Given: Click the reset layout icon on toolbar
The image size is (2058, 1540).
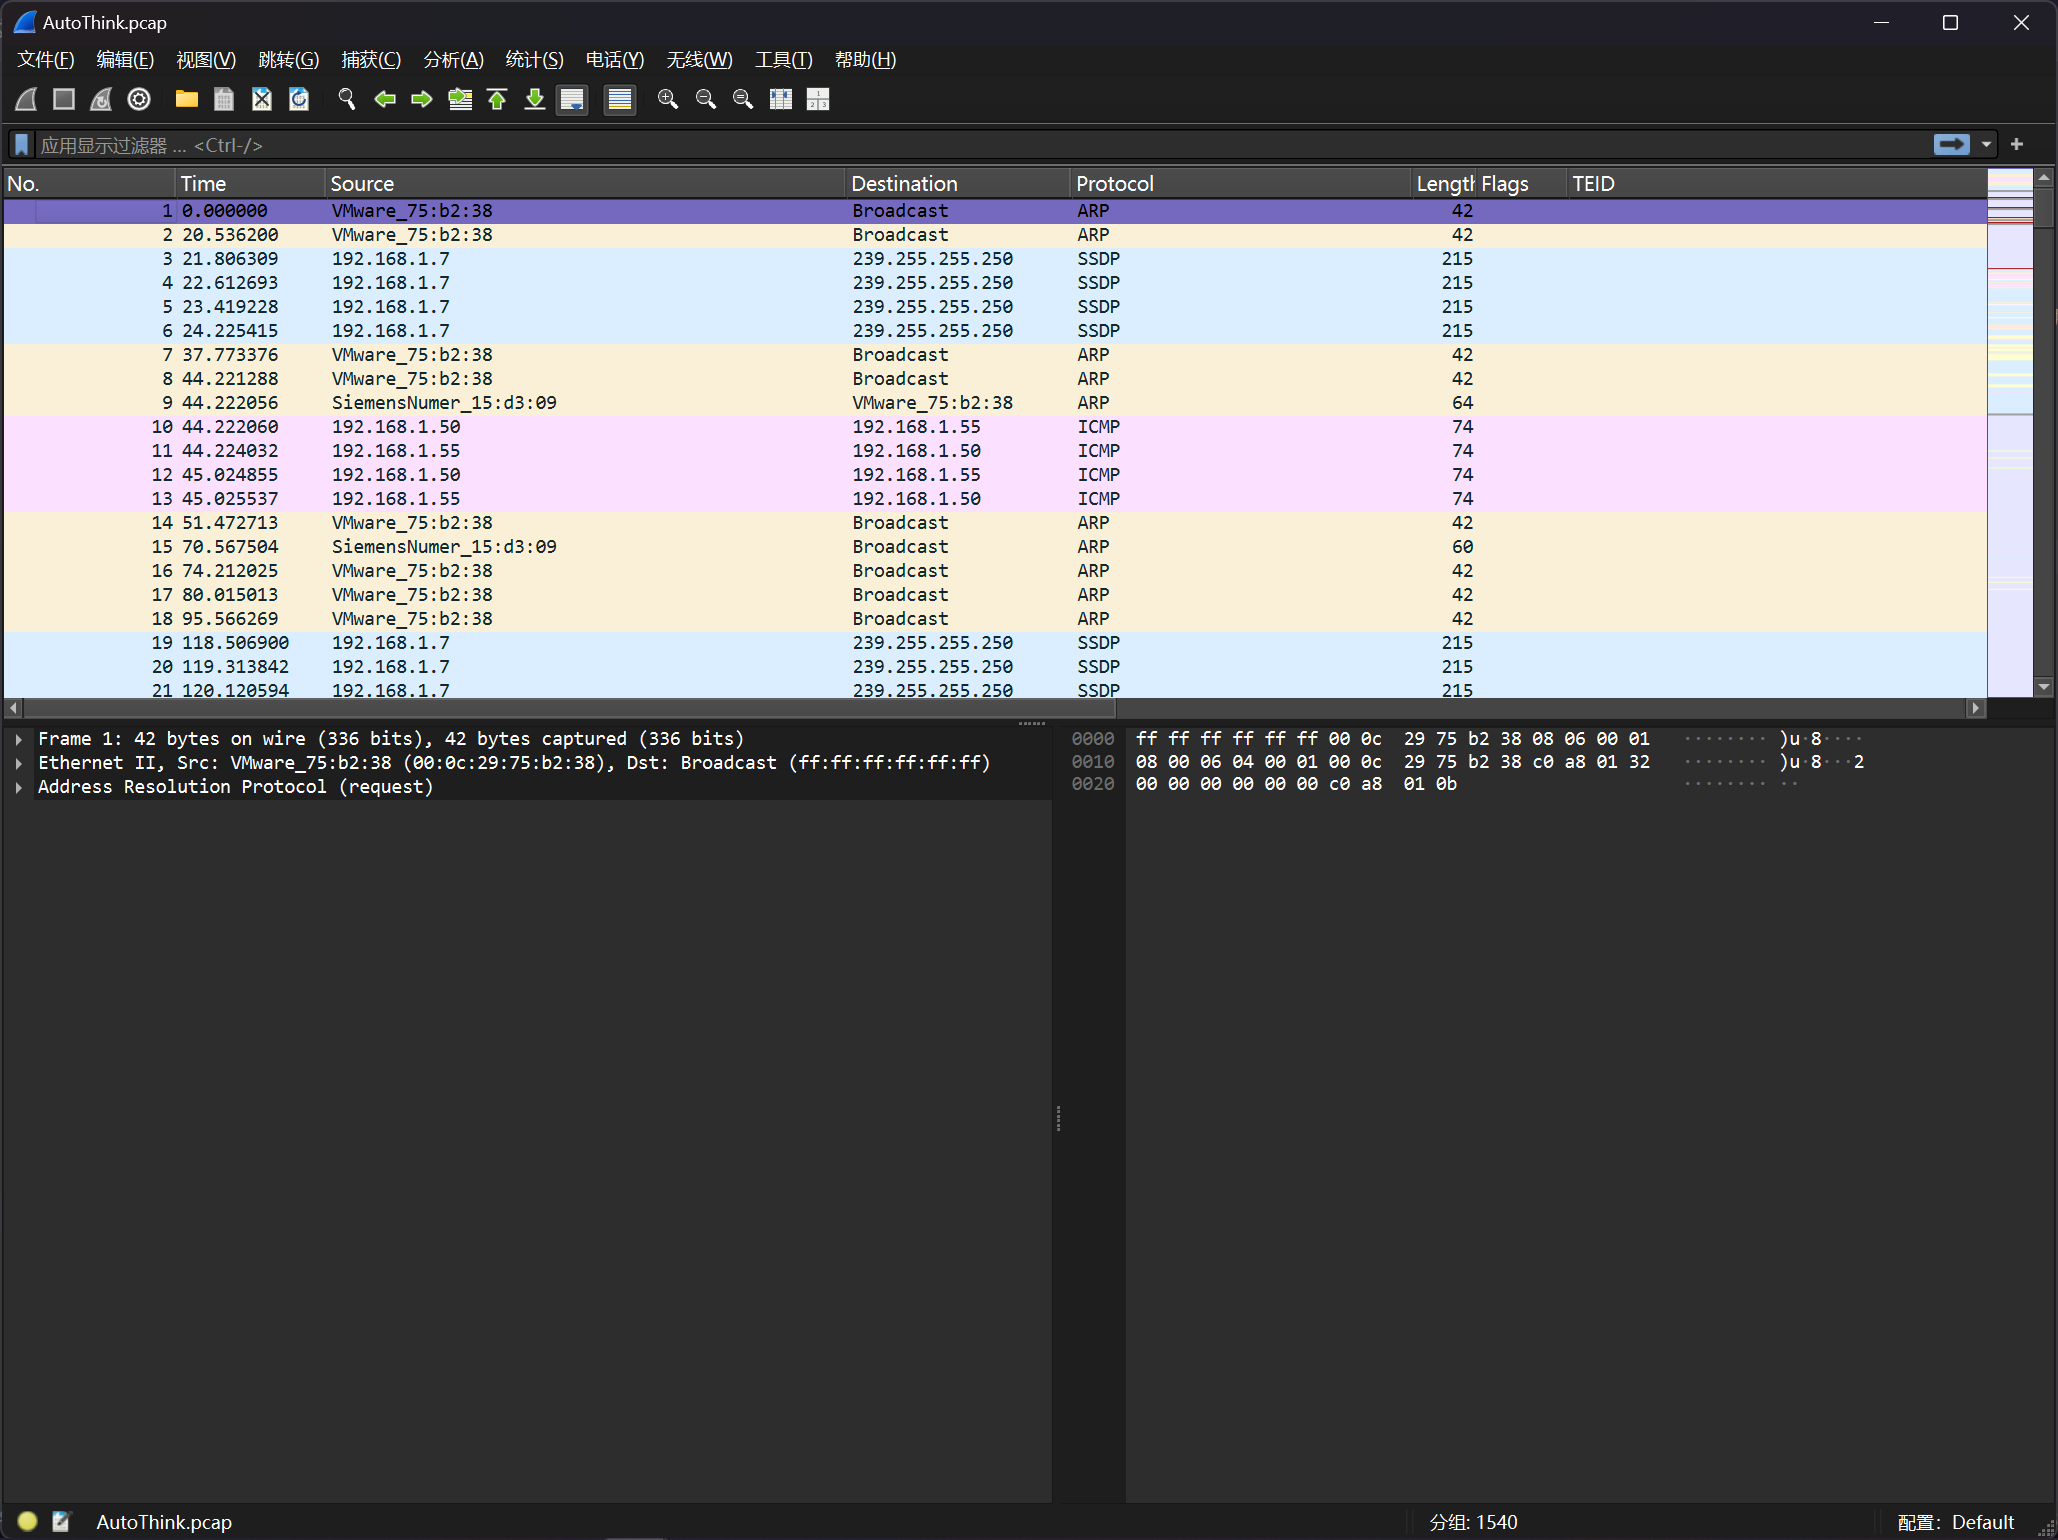Looking at the screenshot, I should (818, 99).
